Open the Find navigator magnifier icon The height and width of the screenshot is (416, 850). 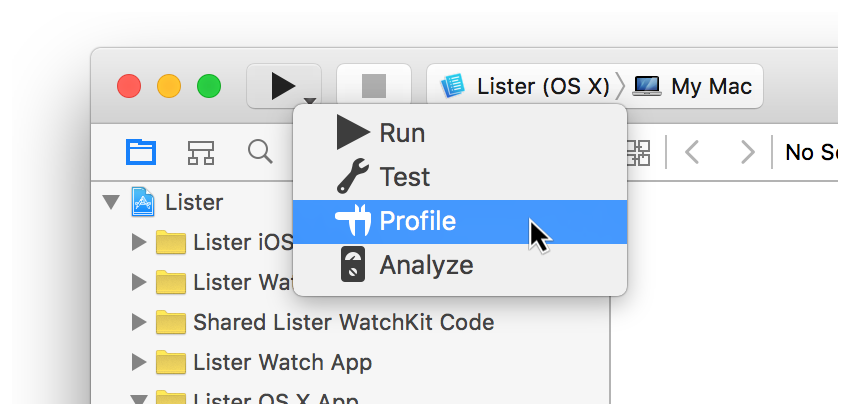(260, 152)
